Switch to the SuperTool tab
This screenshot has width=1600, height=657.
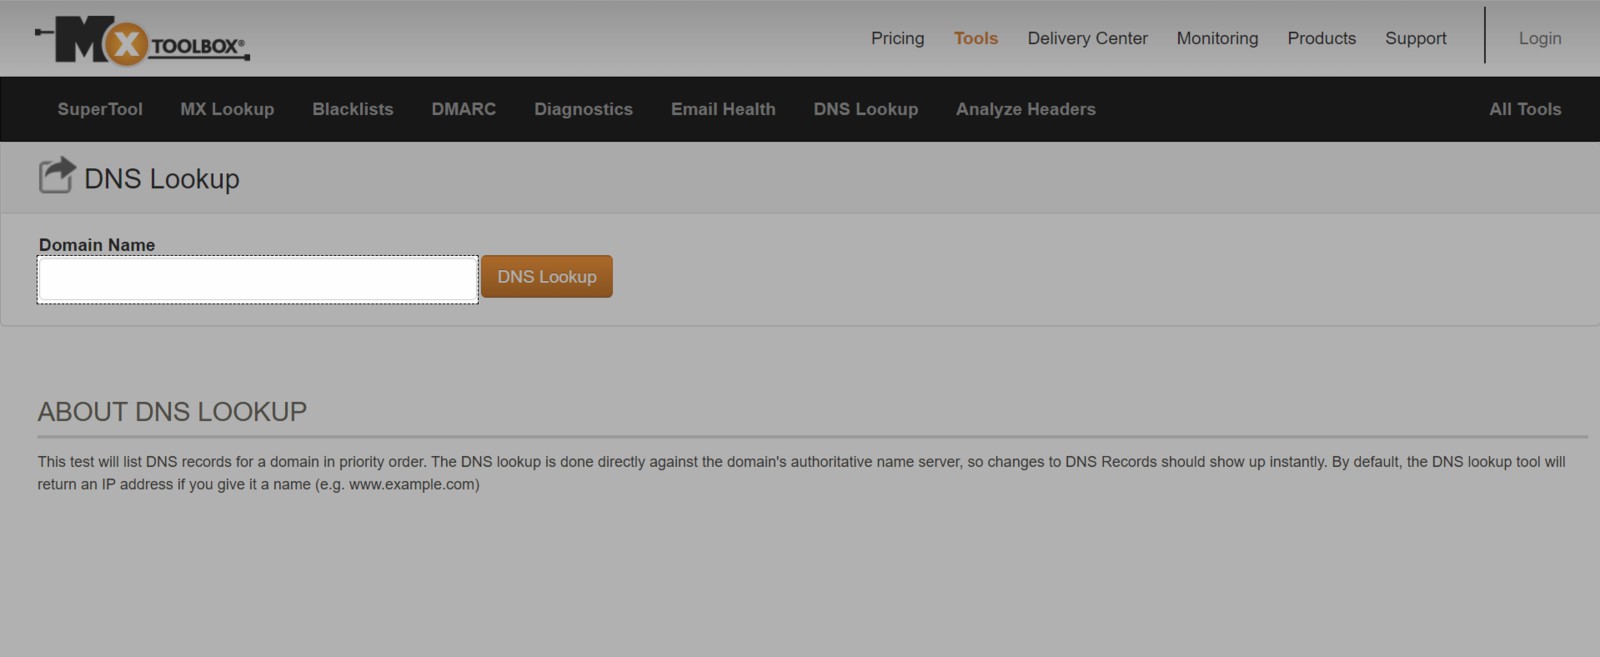[x=100, y=109]
